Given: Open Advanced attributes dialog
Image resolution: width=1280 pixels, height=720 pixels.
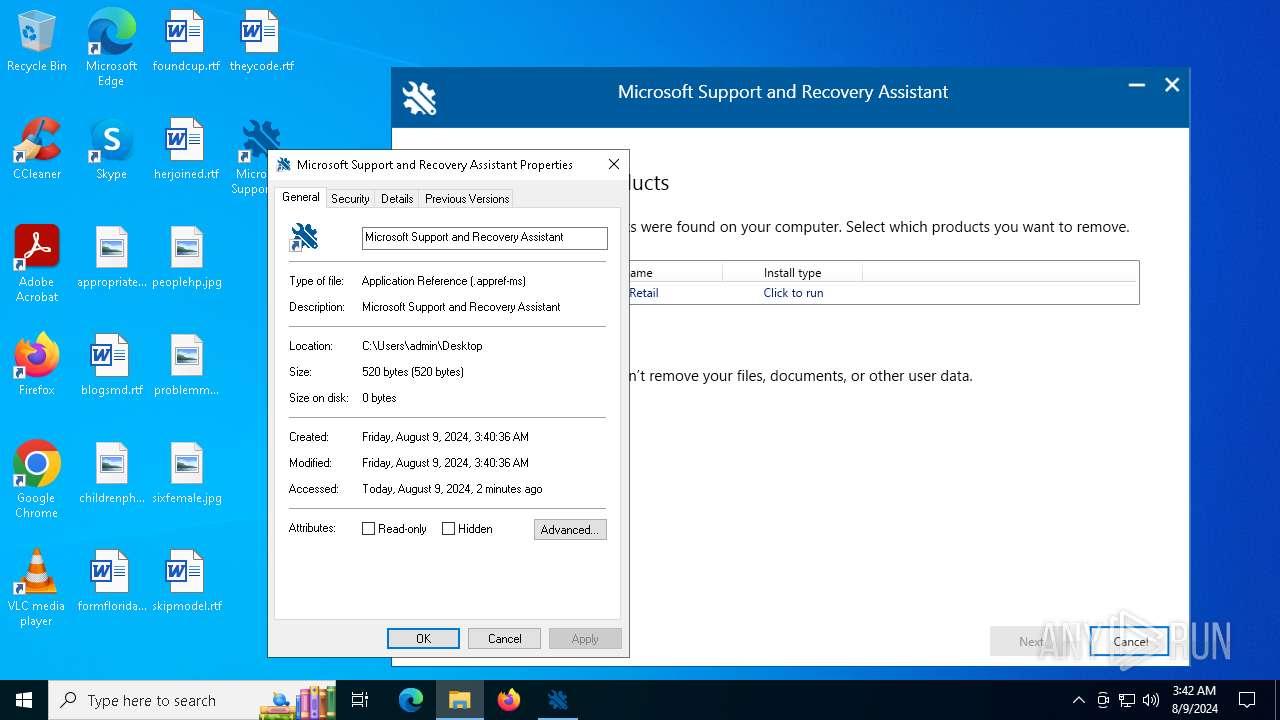Looking at the screenshot, I should coord(570,530).
